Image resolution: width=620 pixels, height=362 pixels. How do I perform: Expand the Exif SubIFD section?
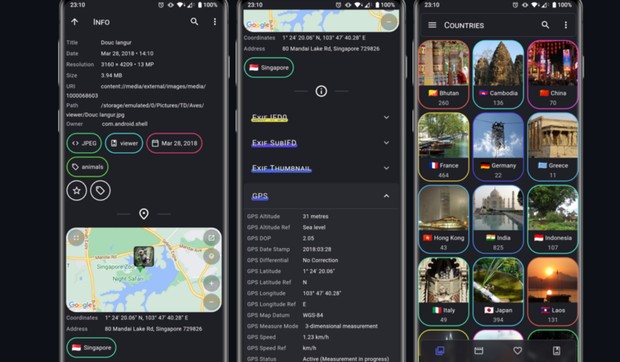click(321, 143)
